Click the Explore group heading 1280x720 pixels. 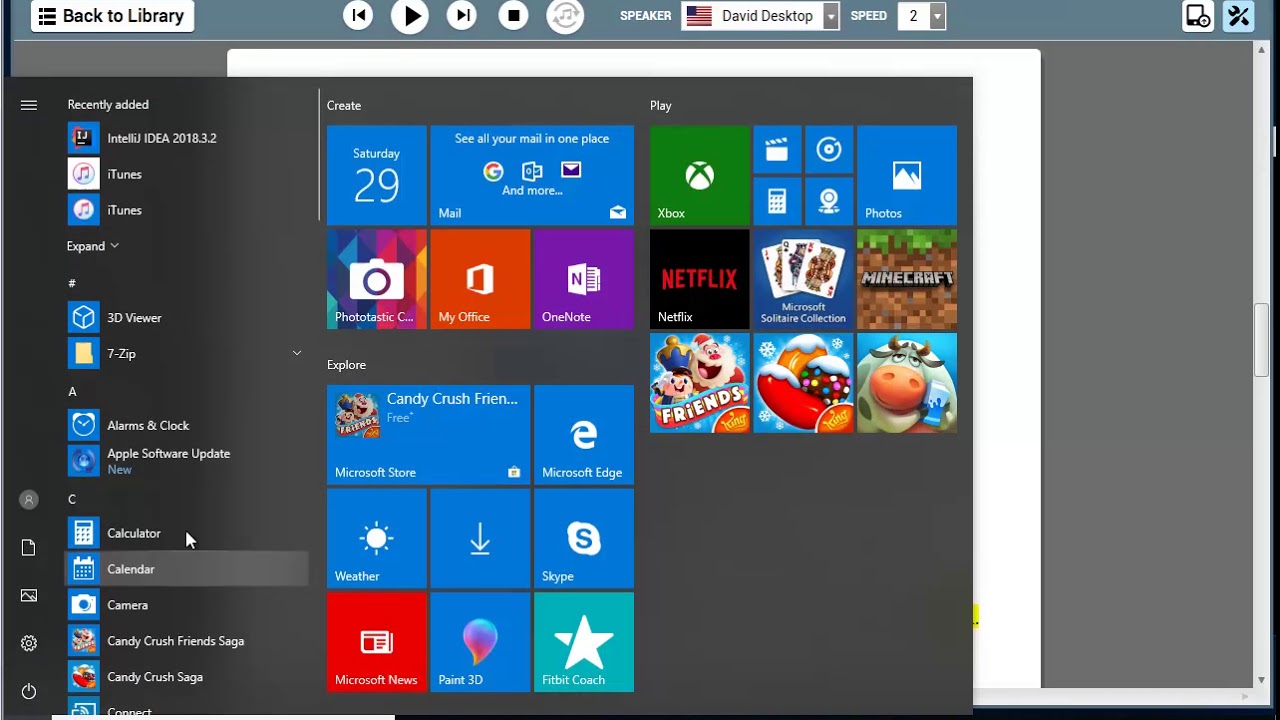(347, 365)
